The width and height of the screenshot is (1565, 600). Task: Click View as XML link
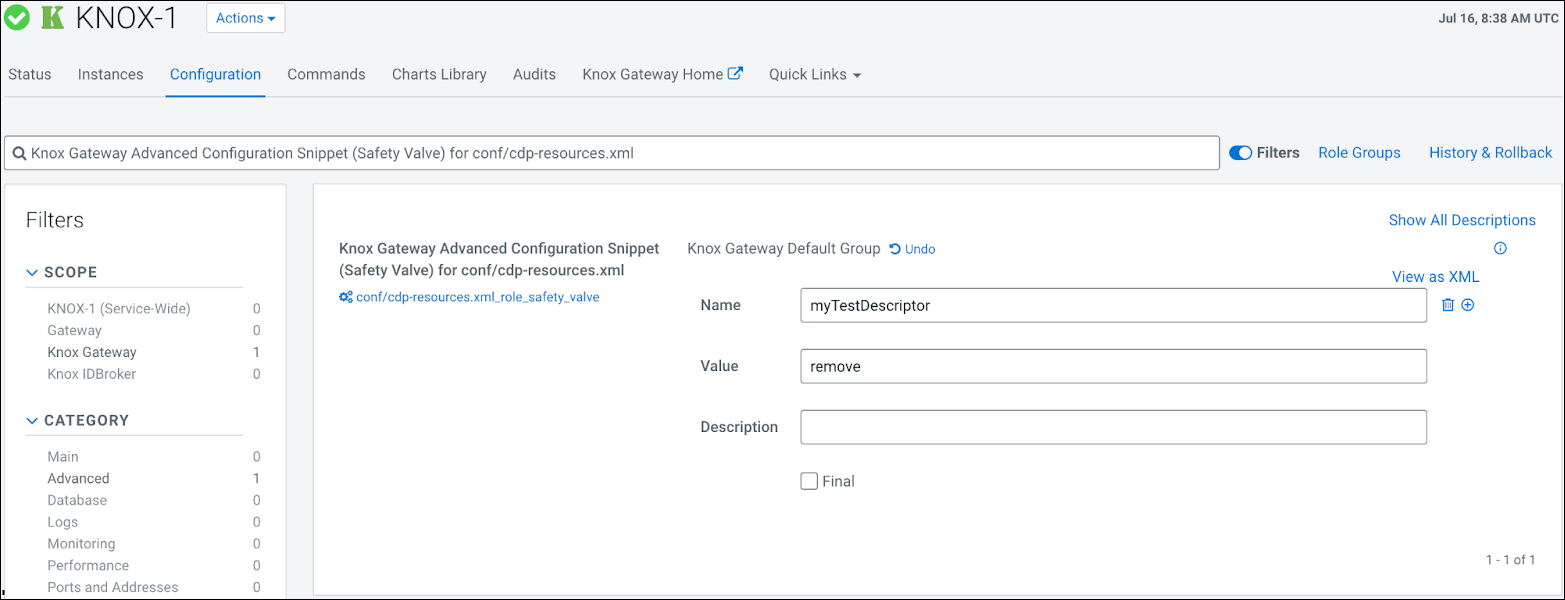(x=1435, y=276)
